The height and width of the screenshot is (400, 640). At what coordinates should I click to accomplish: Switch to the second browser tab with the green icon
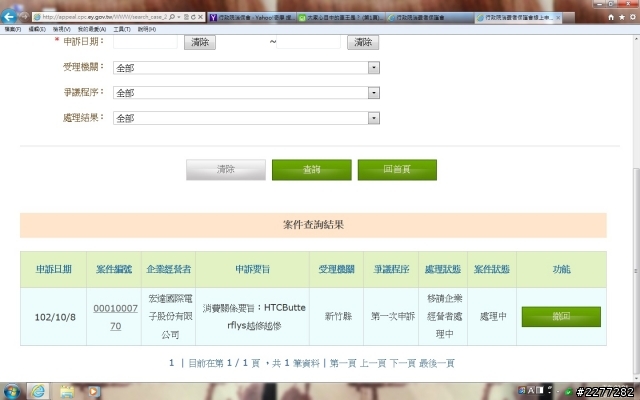point(341,18)
